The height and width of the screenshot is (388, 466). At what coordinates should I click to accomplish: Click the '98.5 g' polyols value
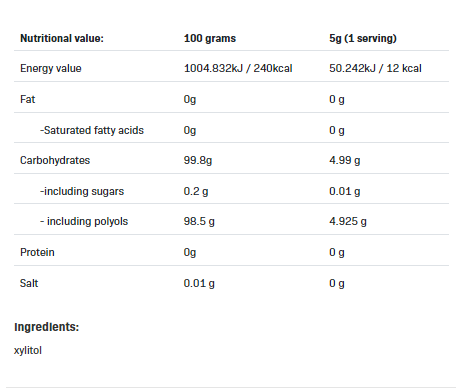point(199,221)
